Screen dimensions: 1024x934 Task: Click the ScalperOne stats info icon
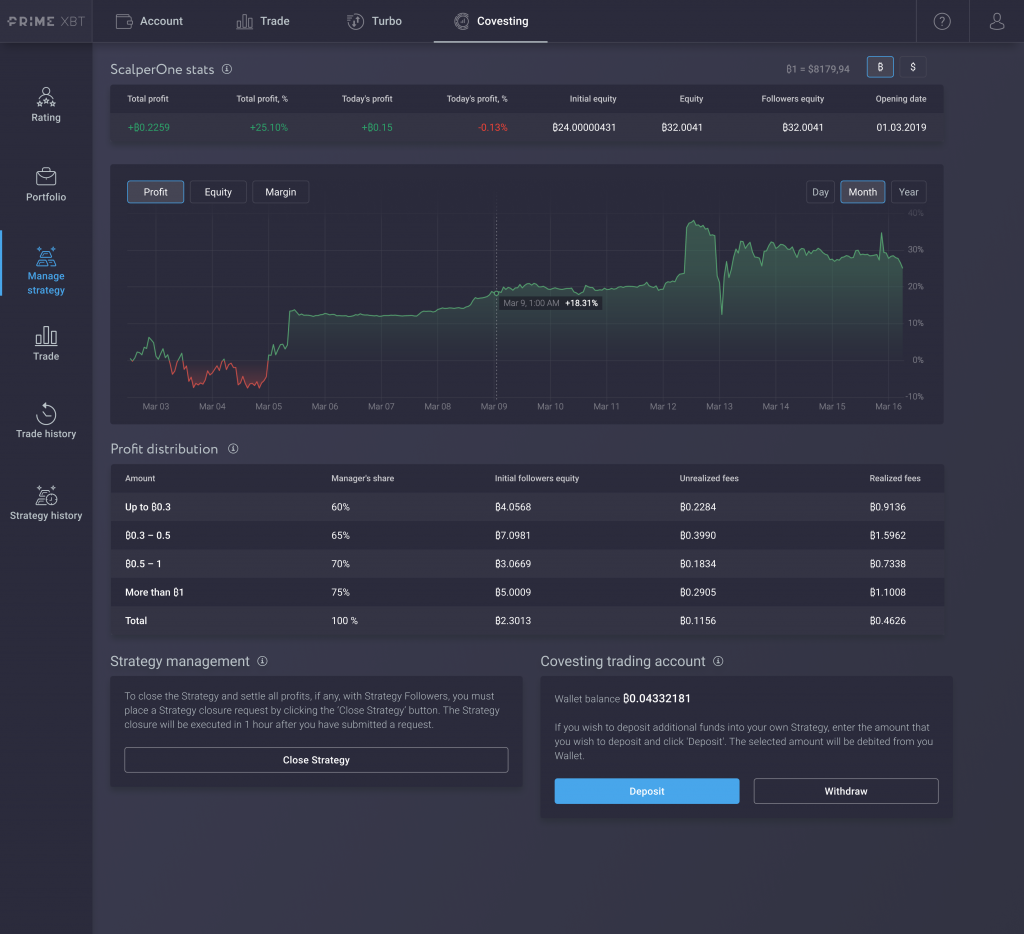[x=227, y=70]
